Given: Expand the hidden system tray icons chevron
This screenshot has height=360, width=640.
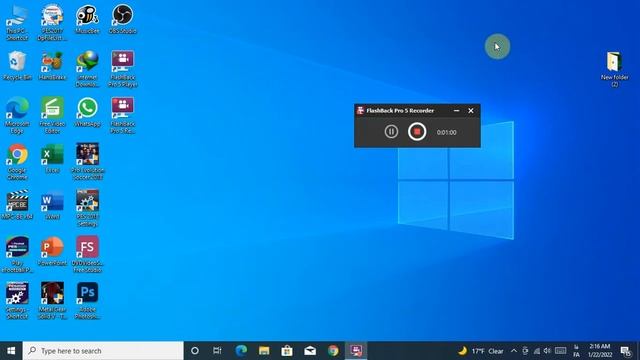Looking at the screenshot, I should pos(514,351).
